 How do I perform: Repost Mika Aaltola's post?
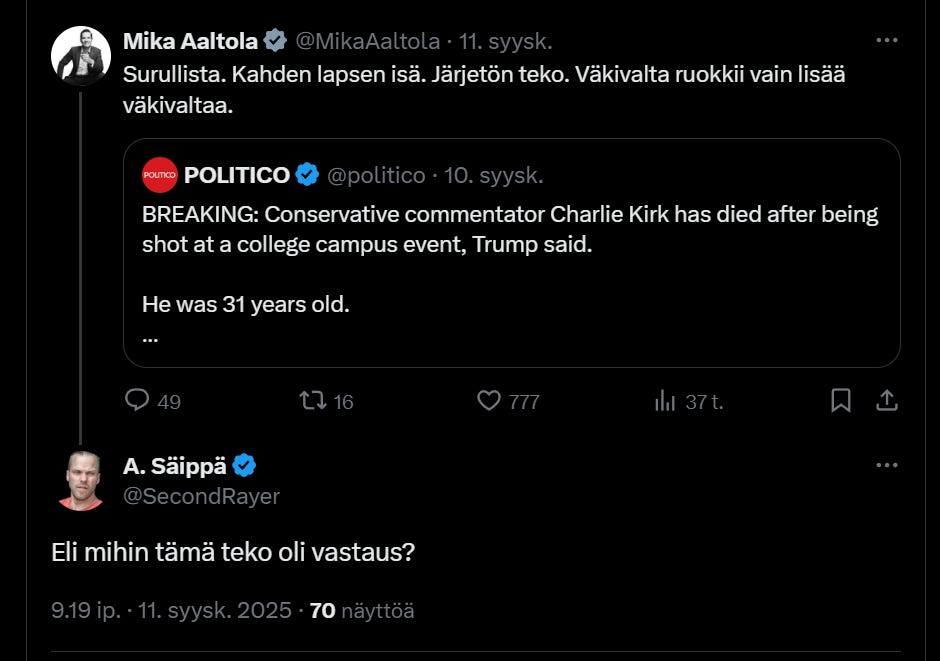pos(314,401)
